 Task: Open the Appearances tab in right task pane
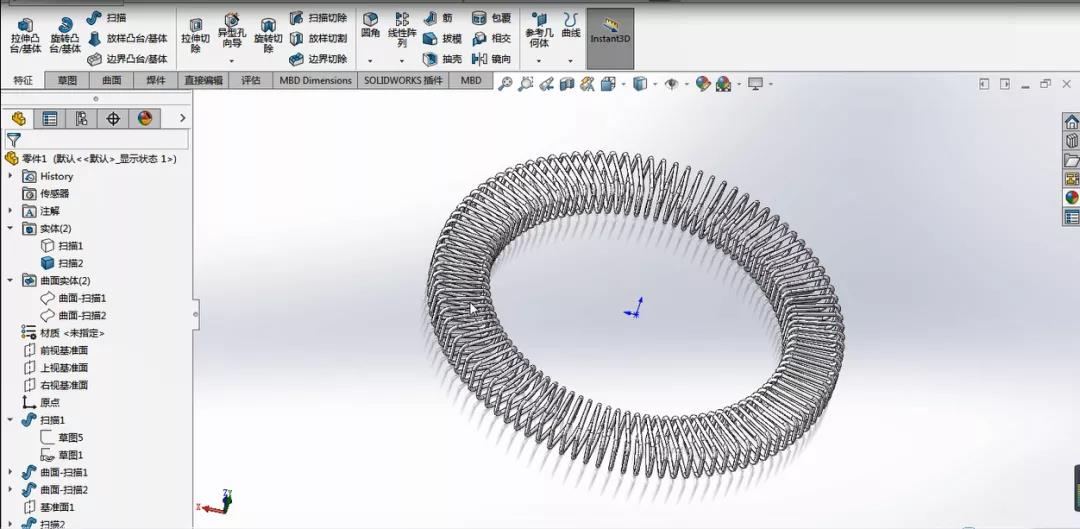pyautogui.click(x=1071, y=198)
